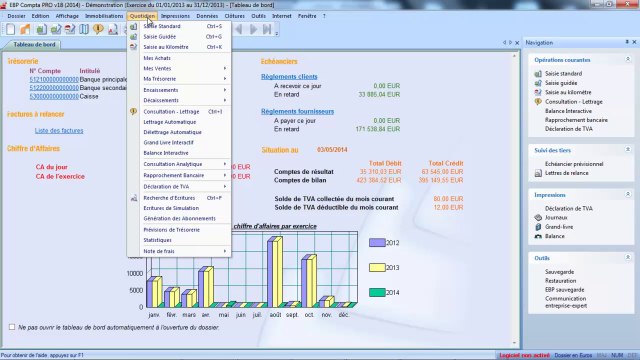
Task: Click Sauvegarde in the Outils panel
Action: 560,272
